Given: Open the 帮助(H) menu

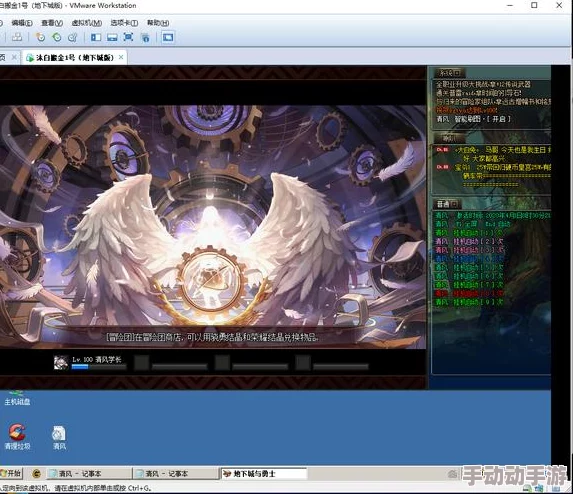Looking at the screenshot, I should tap(158, 23).
